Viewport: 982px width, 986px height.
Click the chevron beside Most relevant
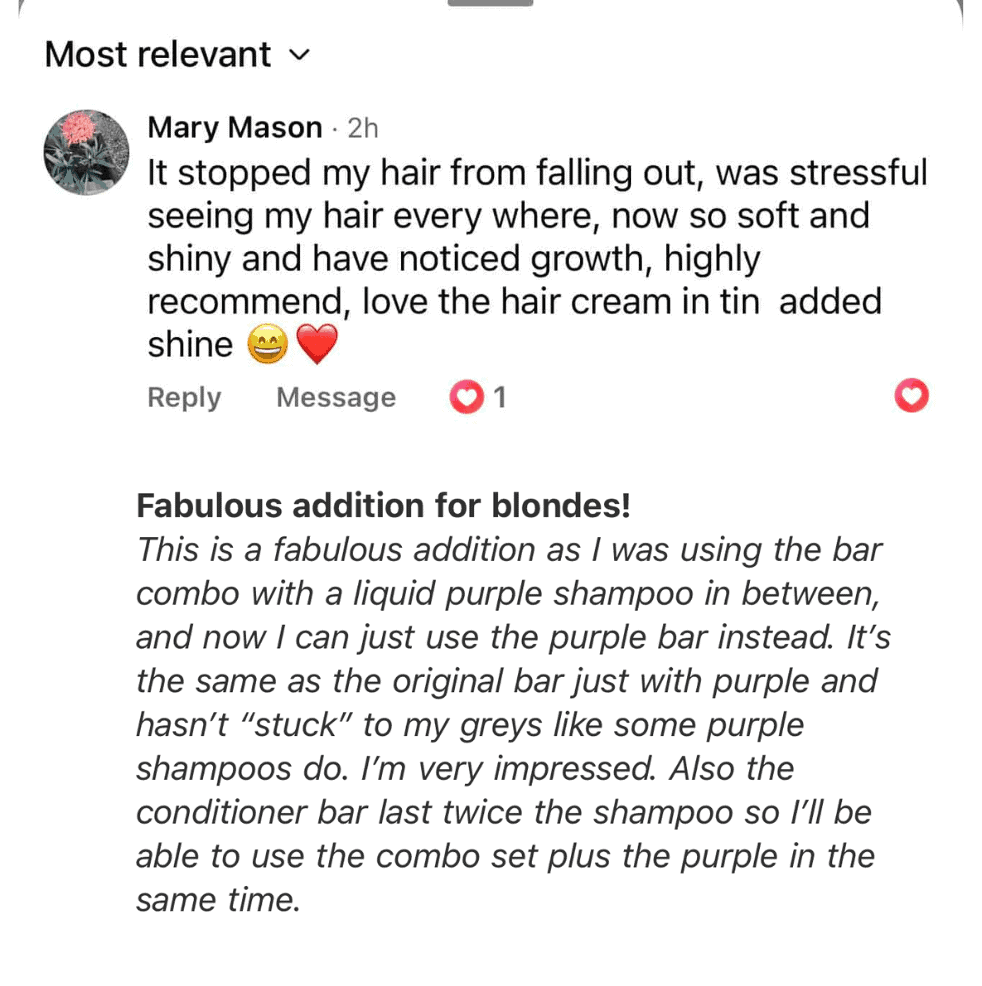pyautogui.click(x=300, y=55)
